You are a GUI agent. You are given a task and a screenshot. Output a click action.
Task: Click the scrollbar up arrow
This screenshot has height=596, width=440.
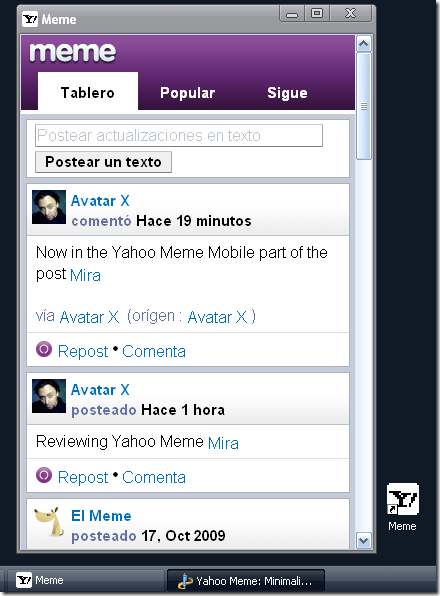364,44
